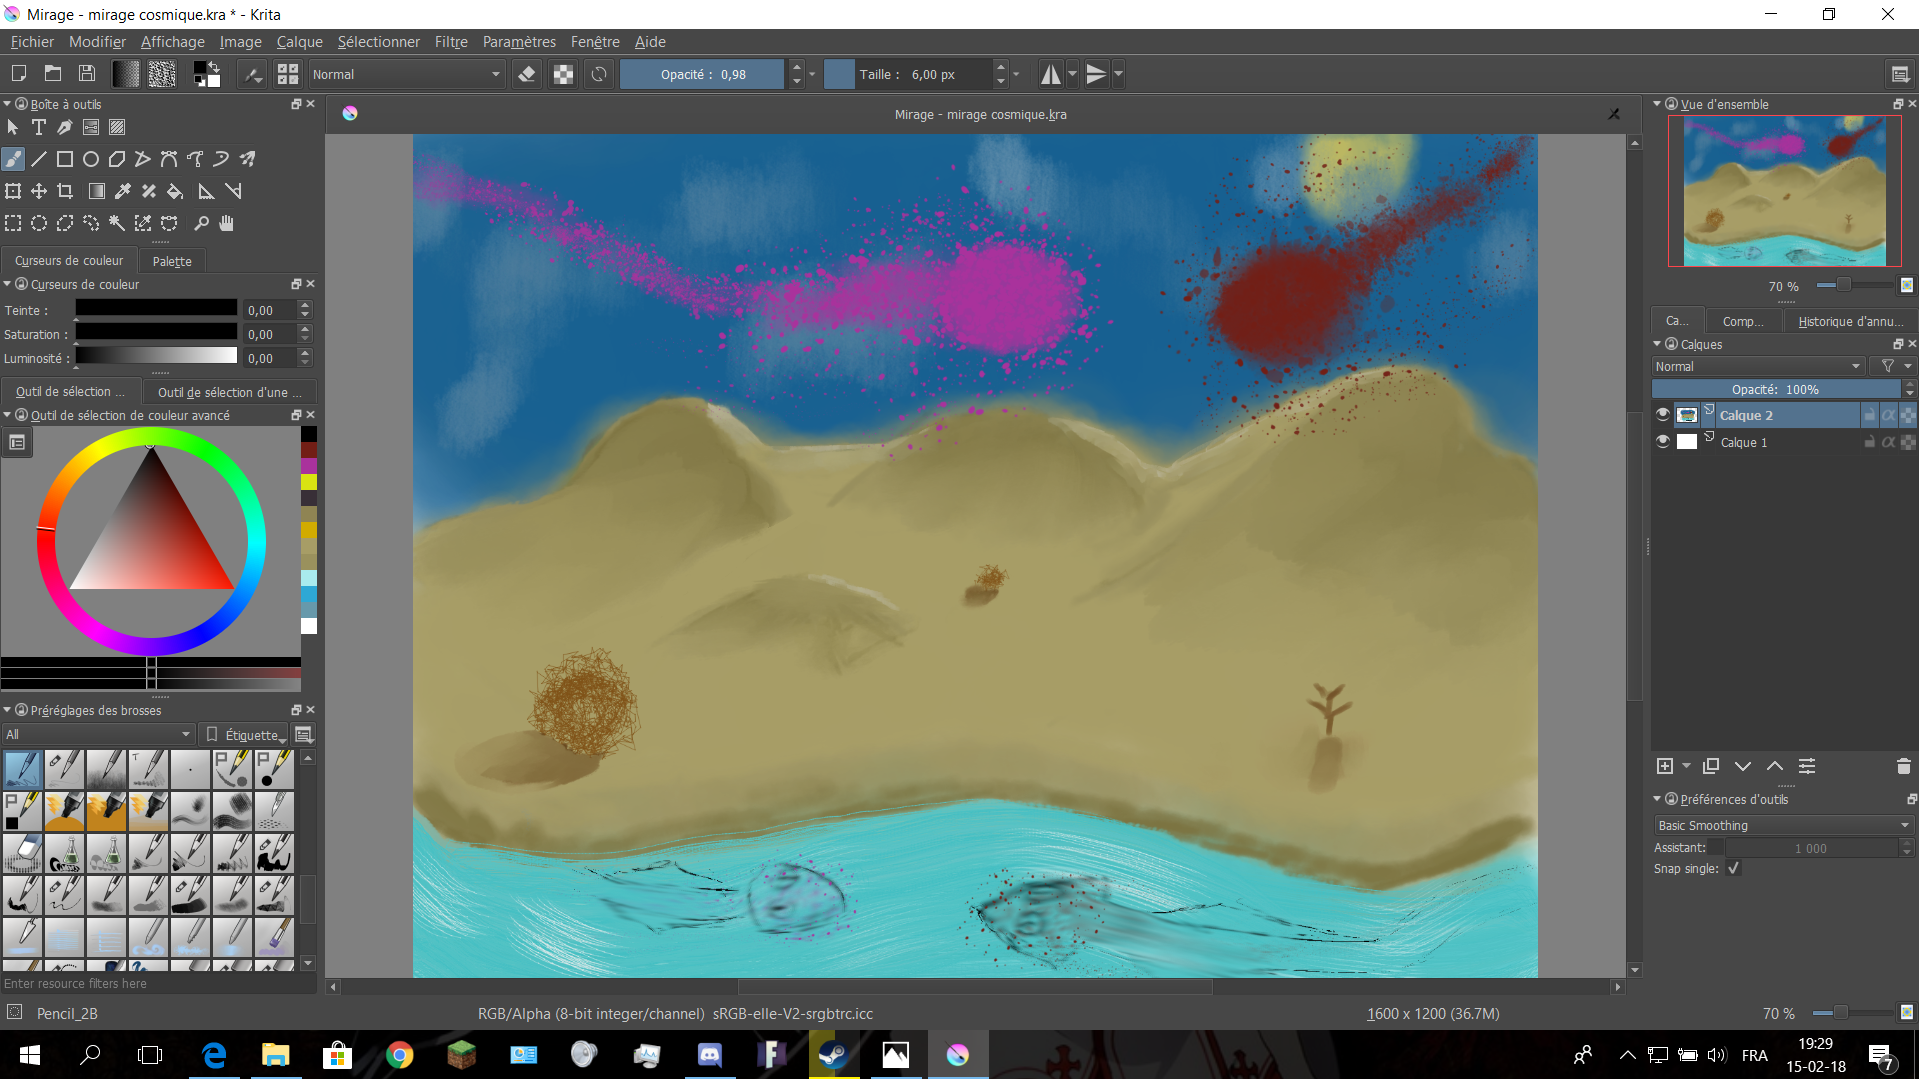Choose the Crop tool
Screen dimensions: 1919x1079
[x=65, y=191]
